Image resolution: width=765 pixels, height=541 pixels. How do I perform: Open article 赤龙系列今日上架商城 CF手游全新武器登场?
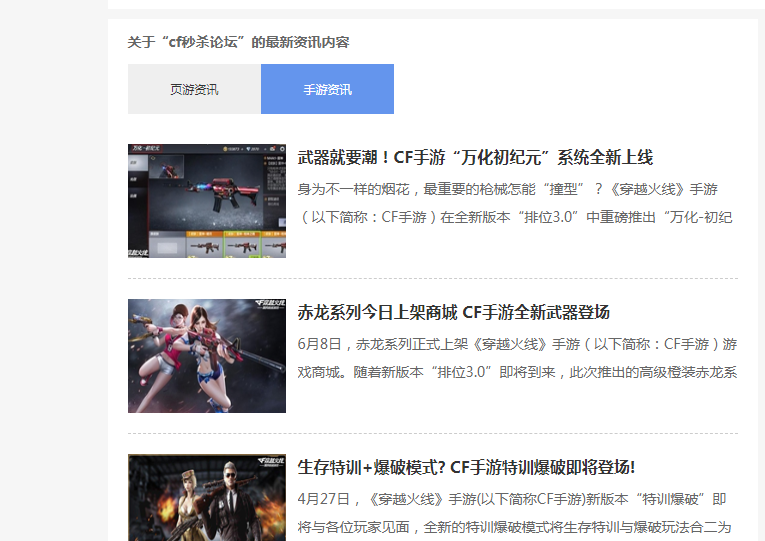coord(454,312)
